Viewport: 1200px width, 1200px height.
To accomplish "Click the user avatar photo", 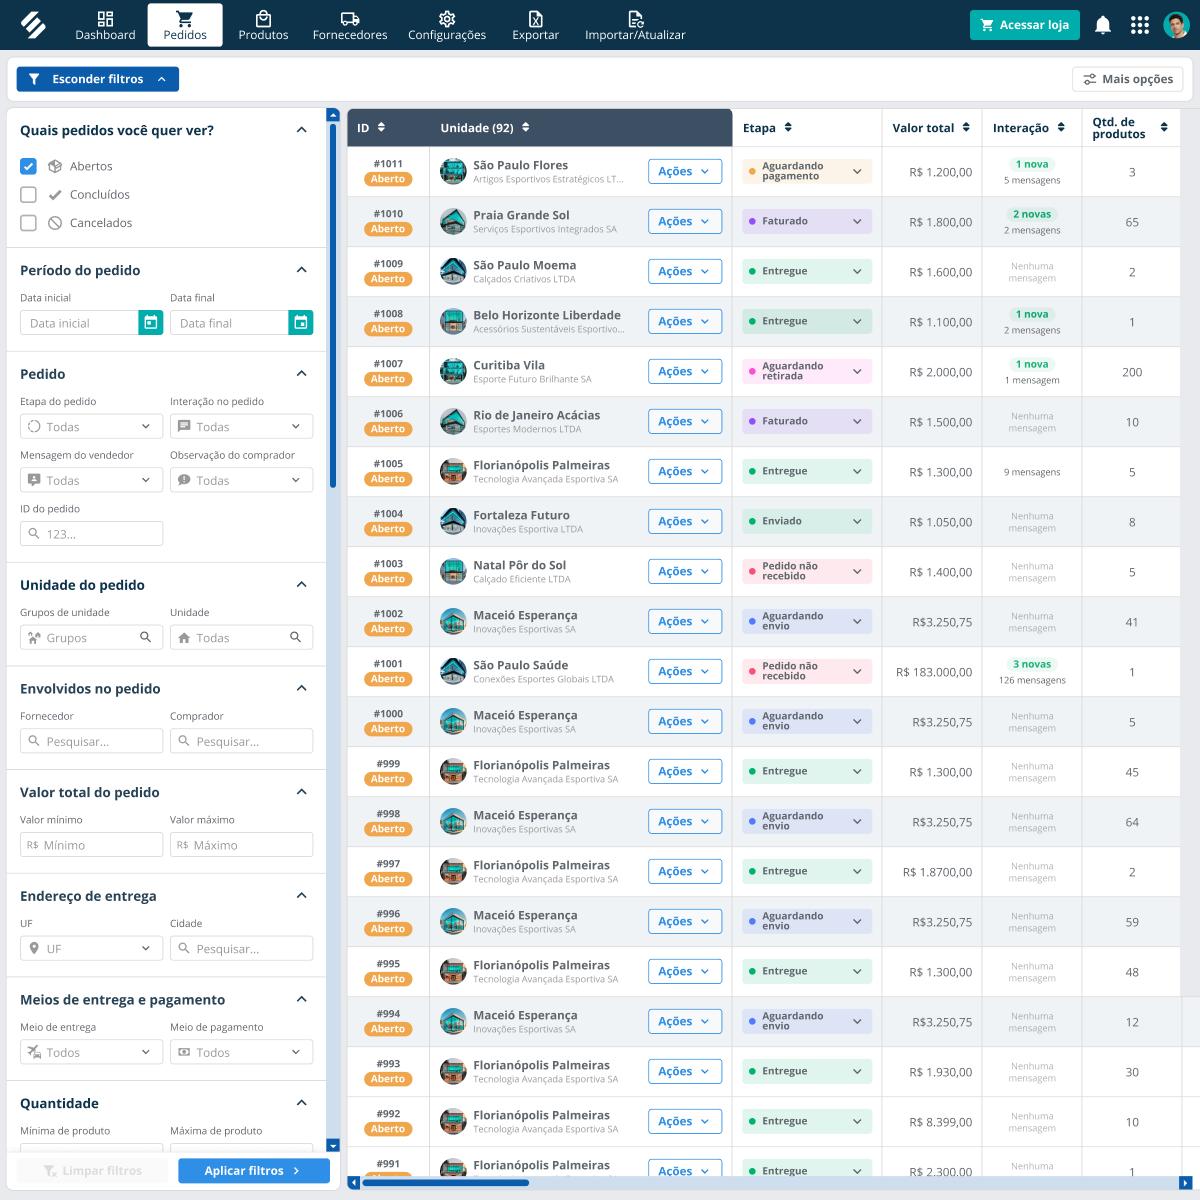I will pyautogui.click(x=1176, y=25).
